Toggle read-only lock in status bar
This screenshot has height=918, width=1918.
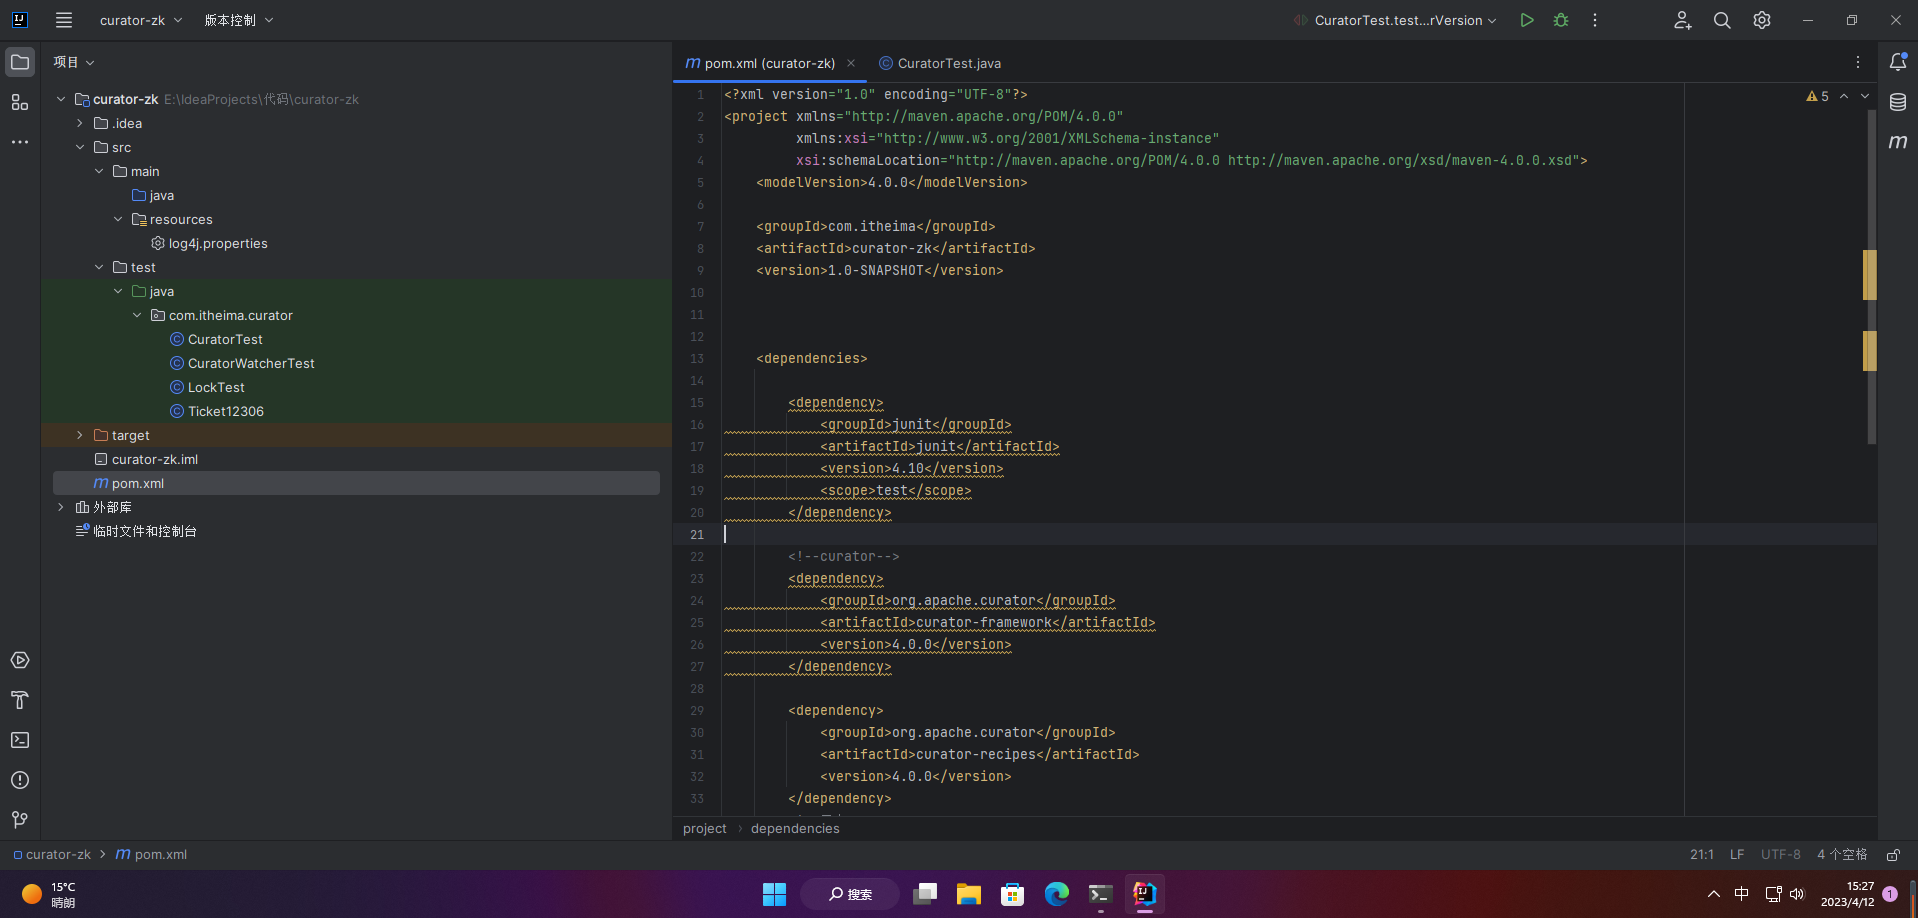[x=1892, y=855]
